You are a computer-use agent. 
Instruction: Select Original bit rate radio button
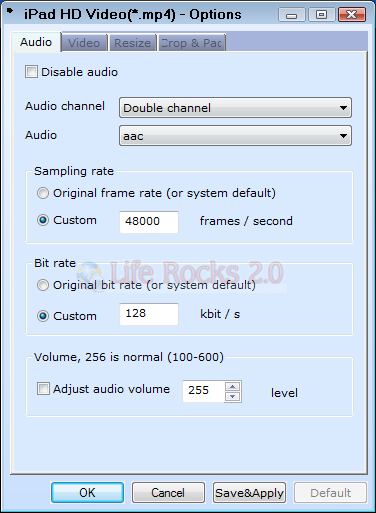coord(43,285)
